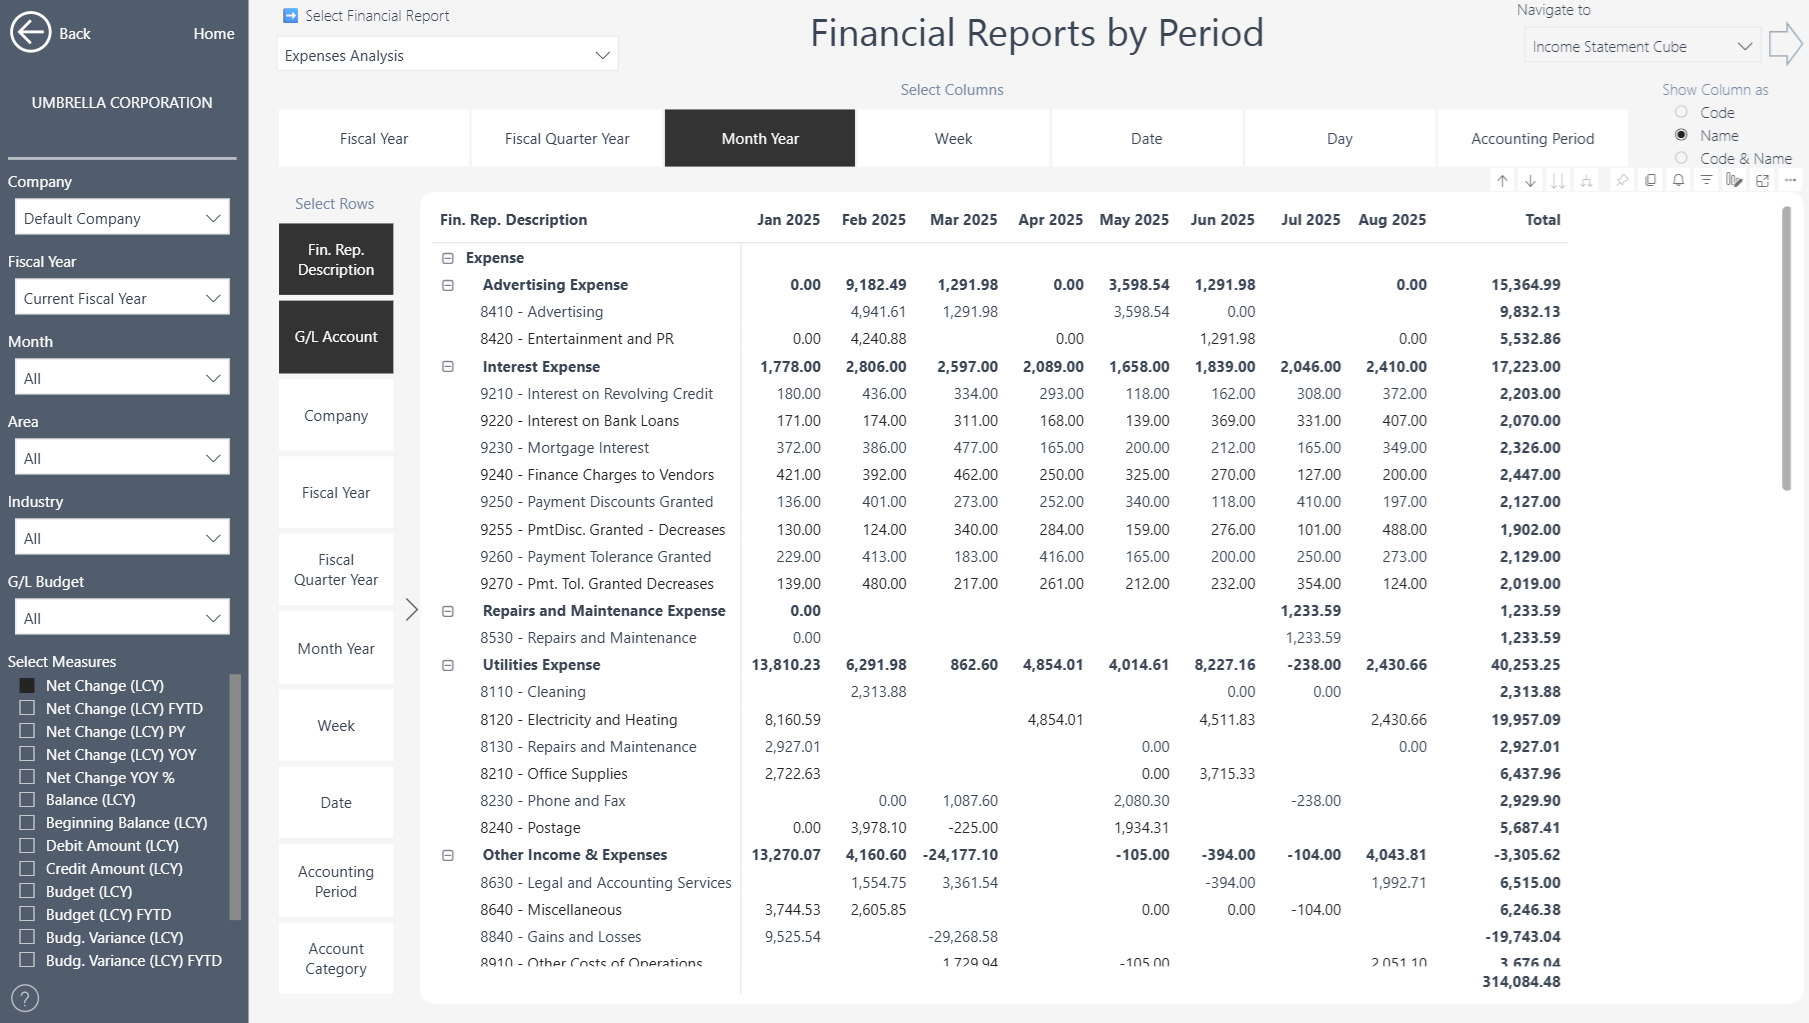The width and height of the screenshot is (1809, 1023).
Task: Select the Code & Name radio option
Action: 1681,158
